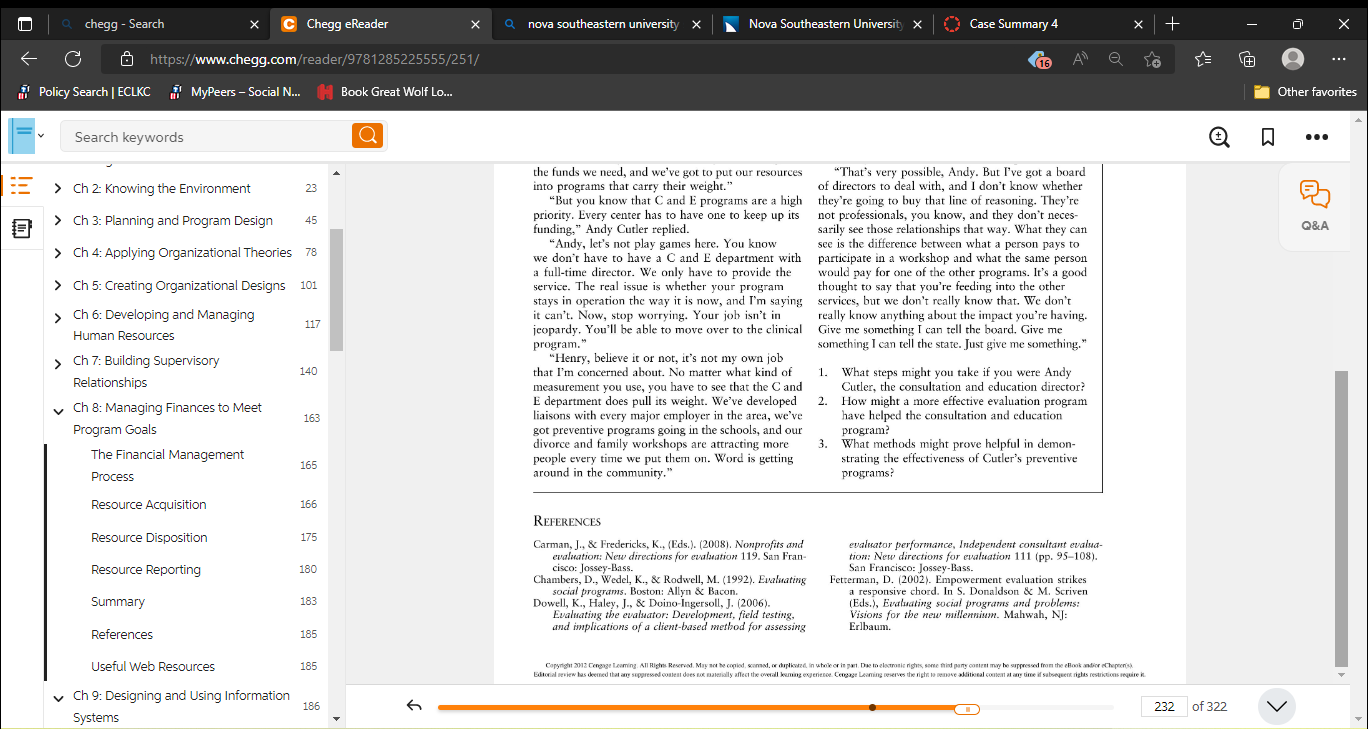Reload the page with refresh icon
The image size is (1368, 729).
coord(73,59)
